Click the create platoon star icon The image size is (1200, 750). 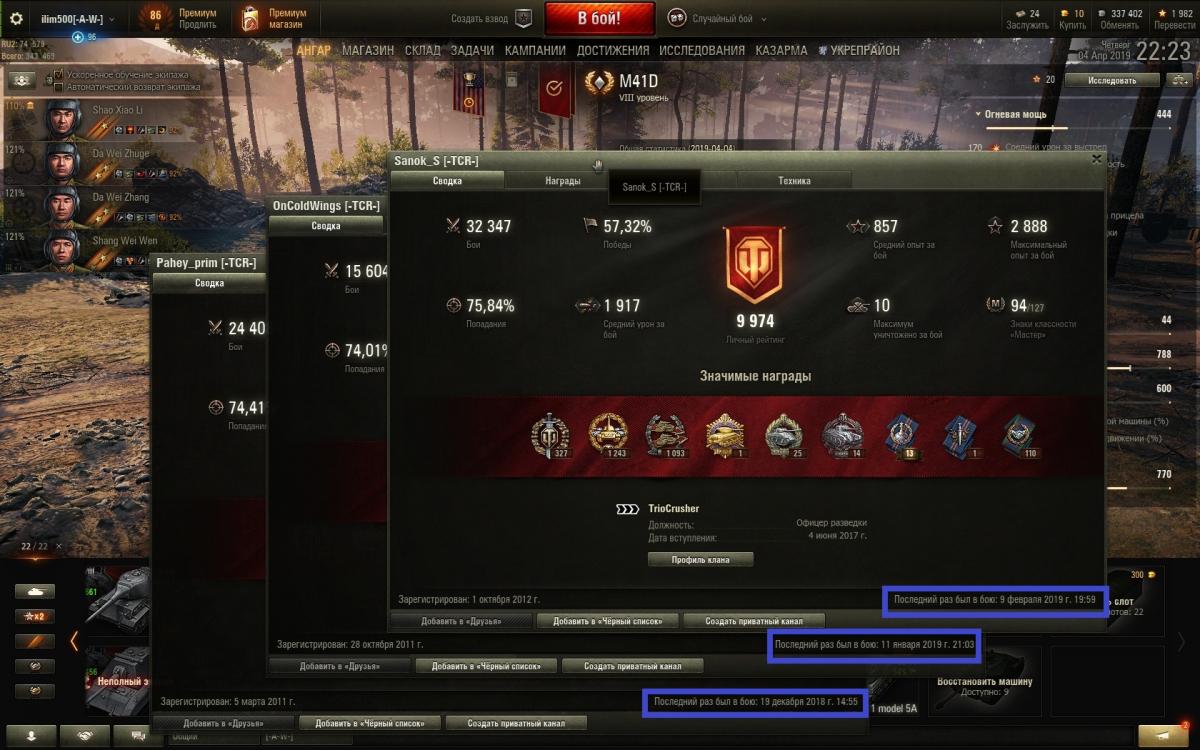coord(523,18)
